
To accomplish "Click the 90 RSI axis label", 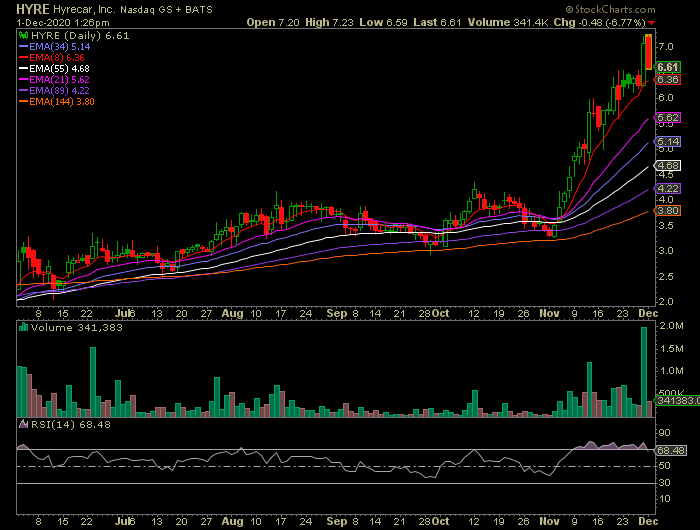I will point(664,433).
